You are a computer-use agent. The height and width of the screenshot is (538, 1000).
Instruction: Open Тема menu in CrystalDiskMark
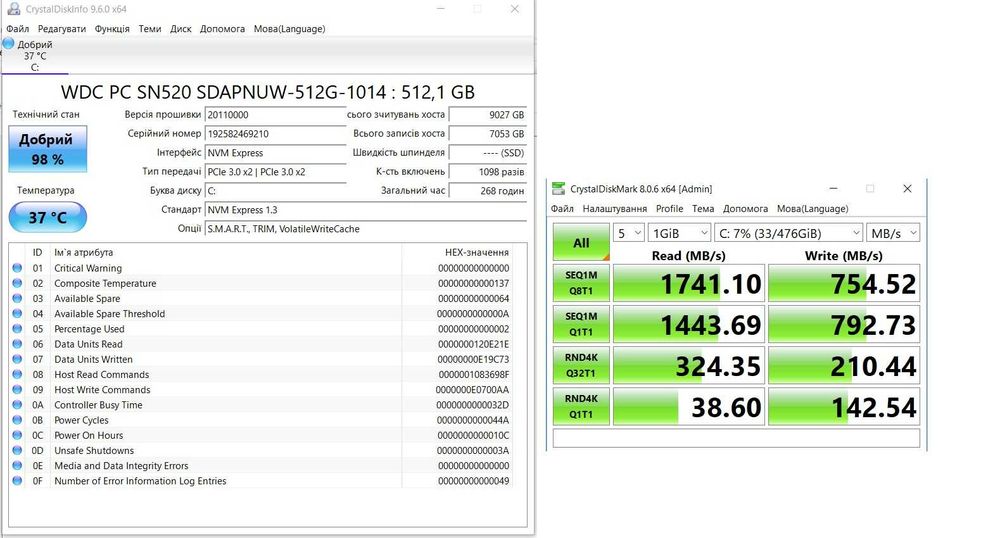703,208
